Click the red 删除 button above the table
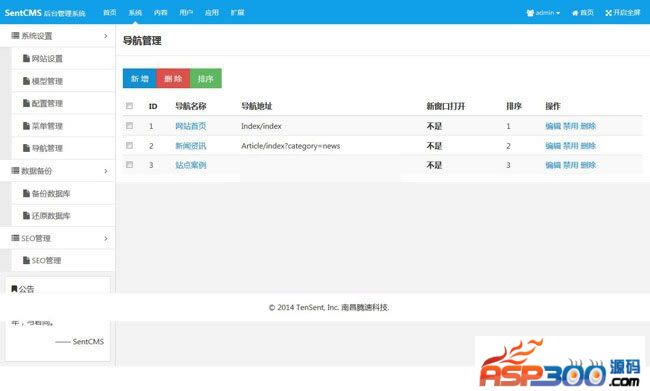Image resolution: width=650 pixels, height=391 pixels. pos(173,78)
